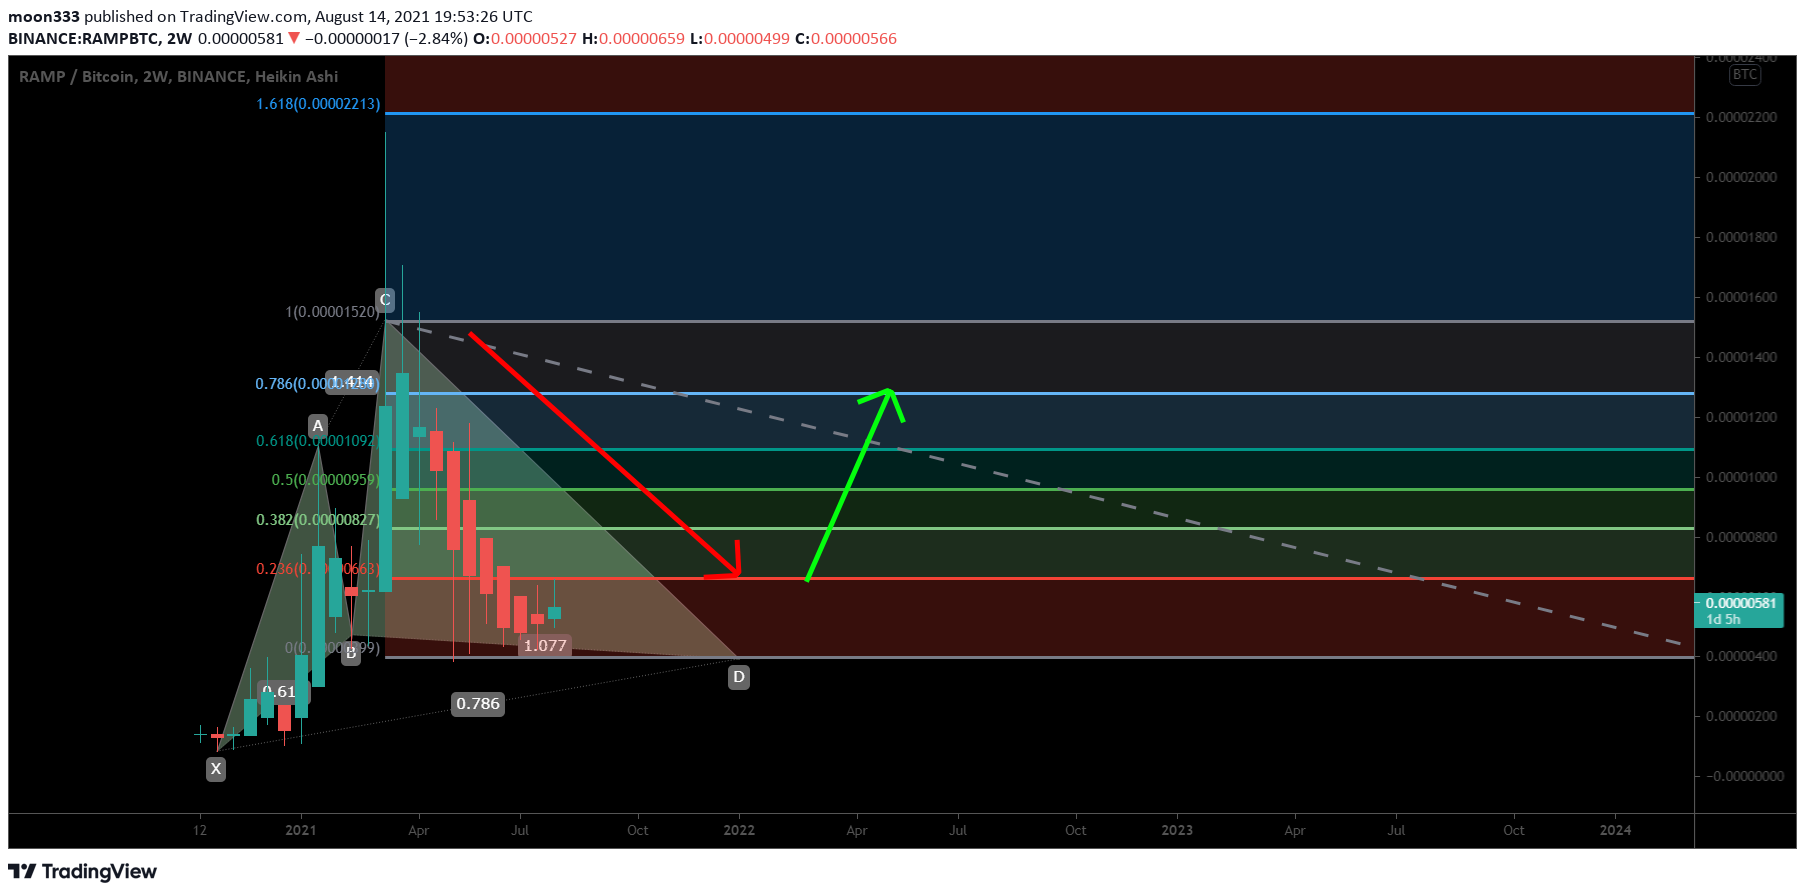Click the 2023 label on the time axis
Viewport: 1805px width, 895px height.
(x=1177, y=830)
